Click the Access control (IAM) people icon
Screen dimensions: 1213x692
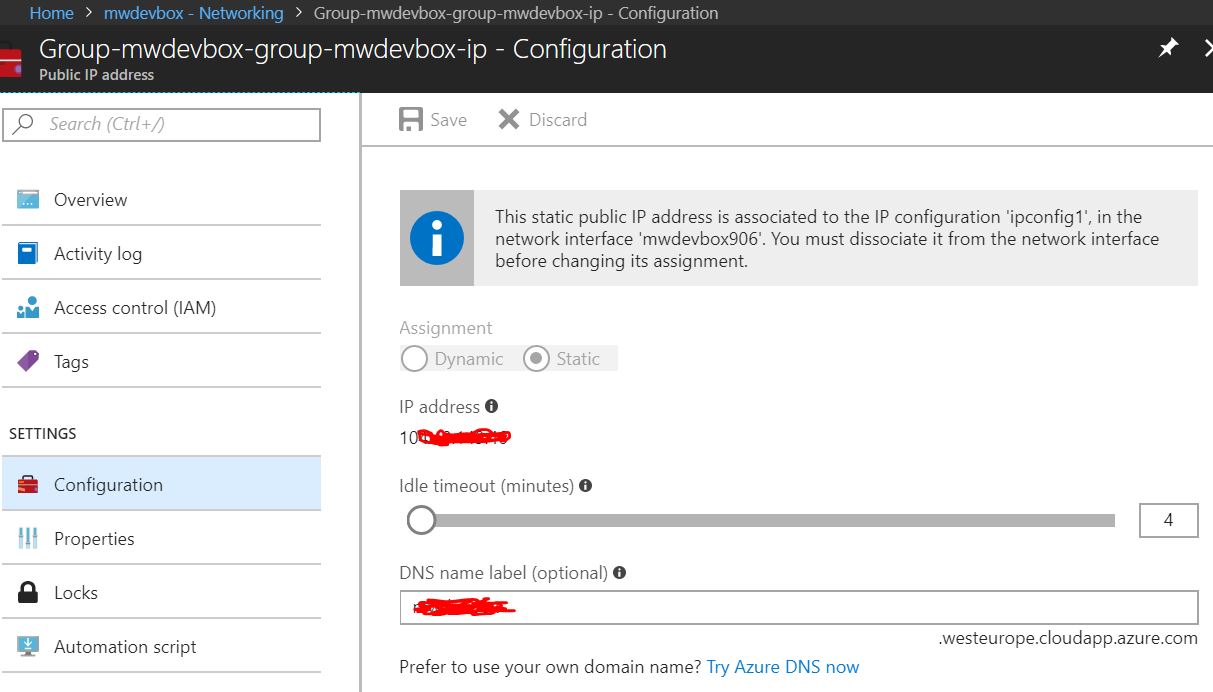click(28, 307)
